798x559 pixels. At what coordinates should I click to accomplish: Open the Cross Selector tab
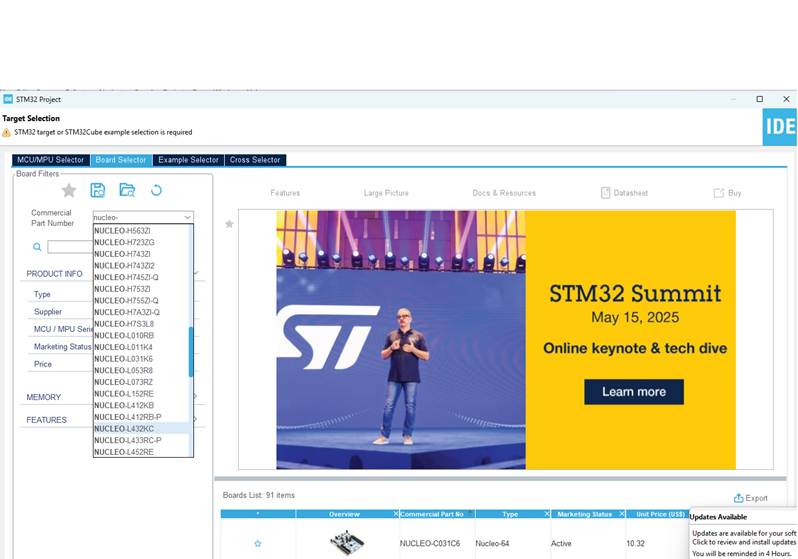click(255, 160)
